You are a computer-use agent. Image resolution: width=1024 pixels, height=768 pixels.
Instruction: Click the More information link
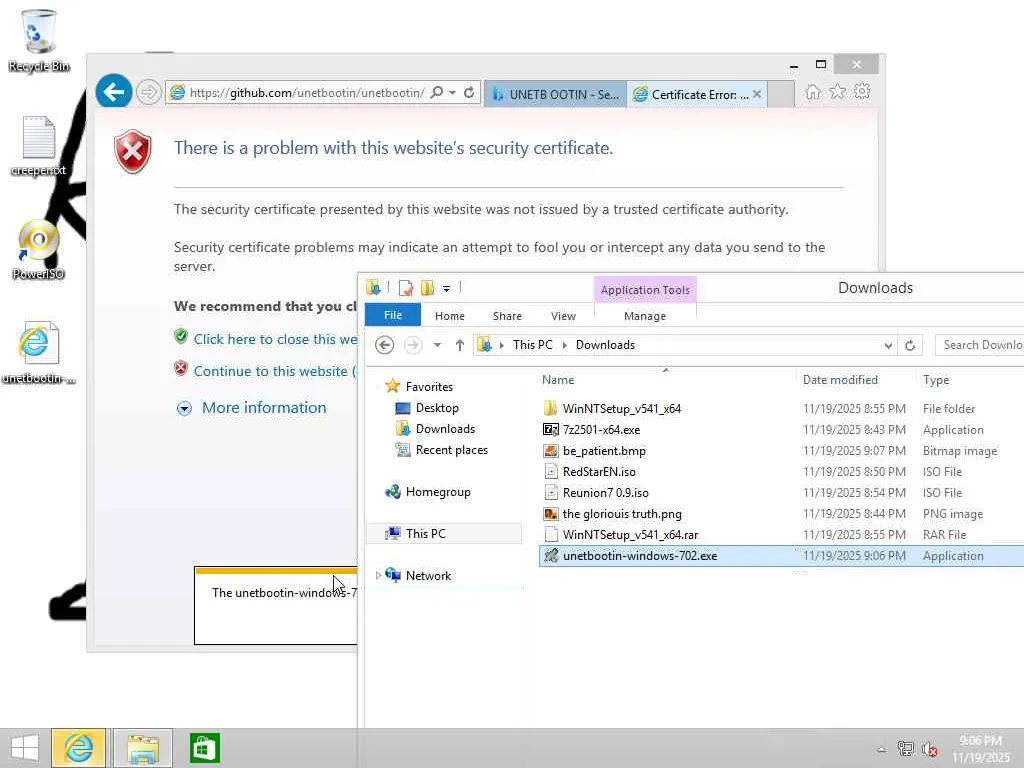click(x=264, y=408)
